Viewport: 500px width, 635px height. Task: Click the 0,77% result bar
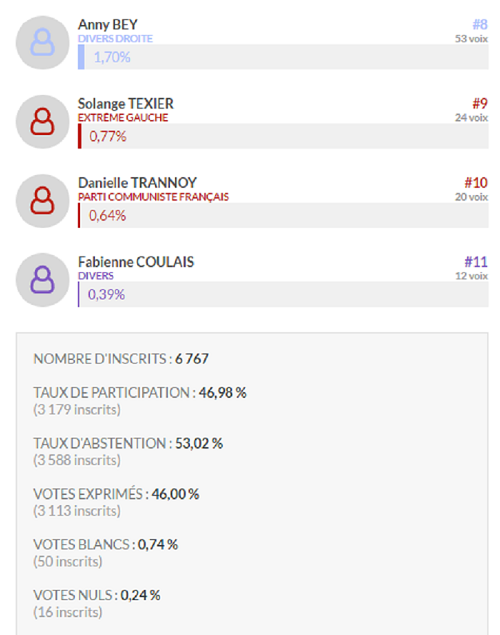[x=283, y=136]
